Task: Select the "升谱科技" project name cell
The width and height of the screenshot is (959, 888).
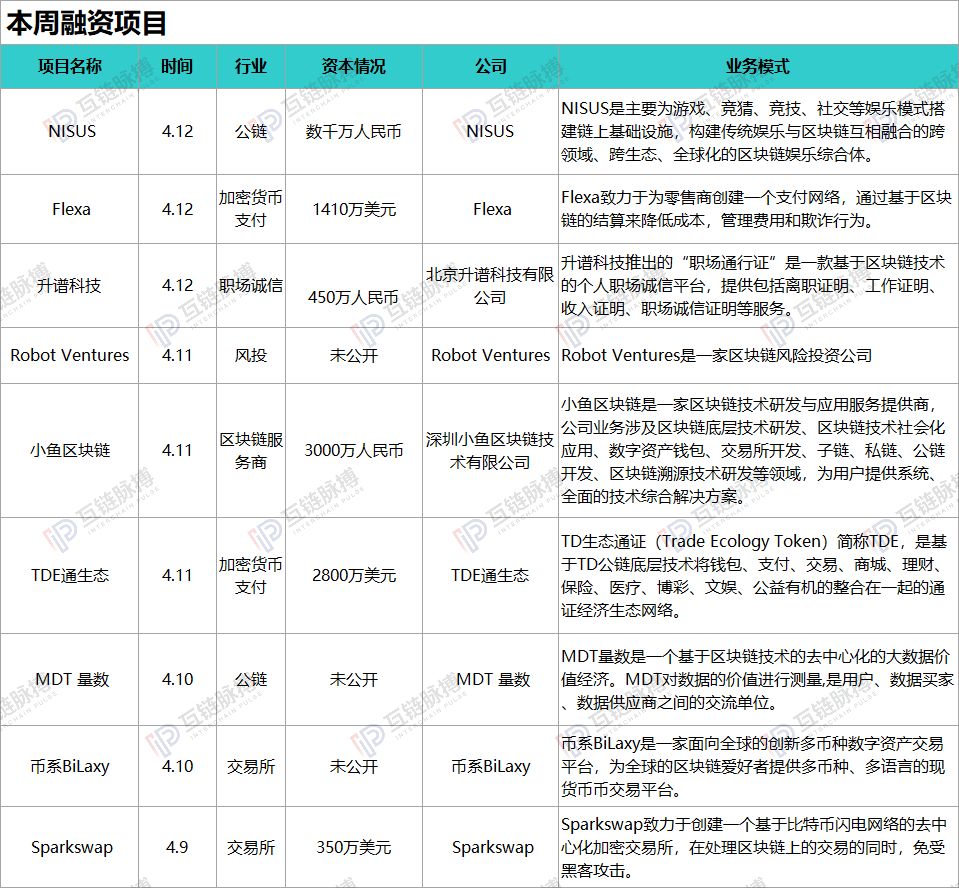Action: (69, 286)
